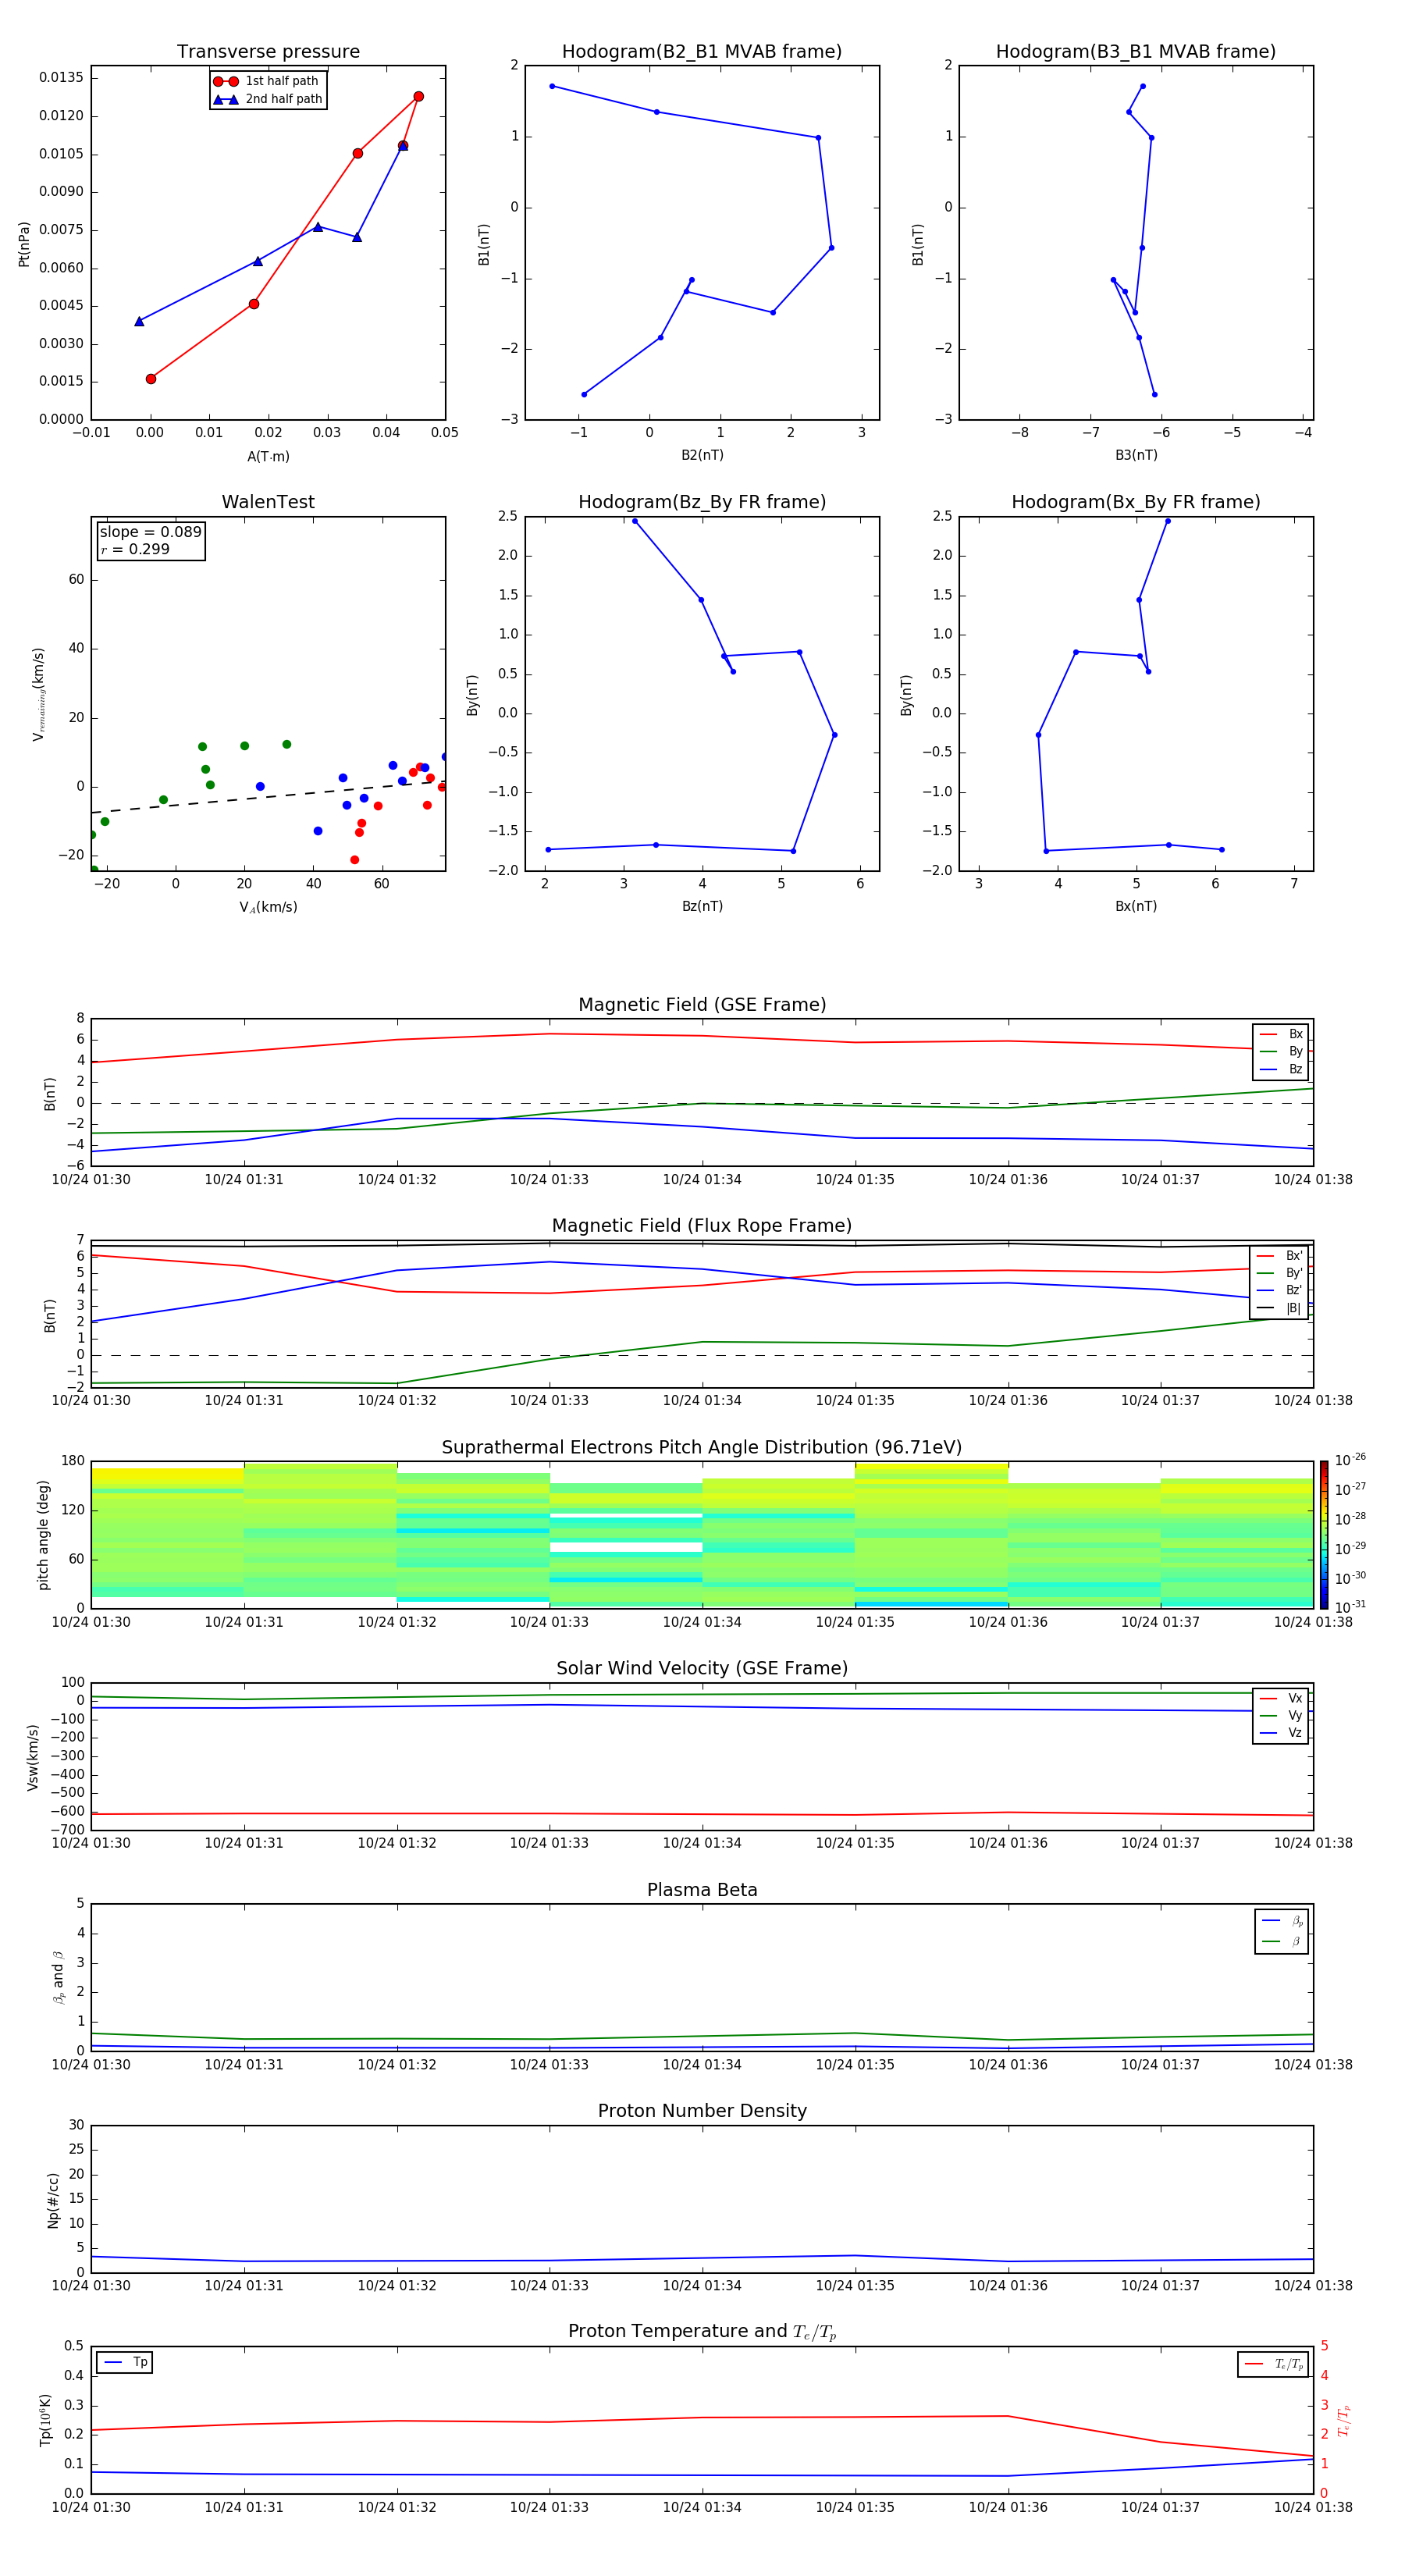This screenshot has width=1405, height=2576.
Task: Click the Suprathermal Electrons Pitch Angle Distribution title
Action: pos(702,1448)
